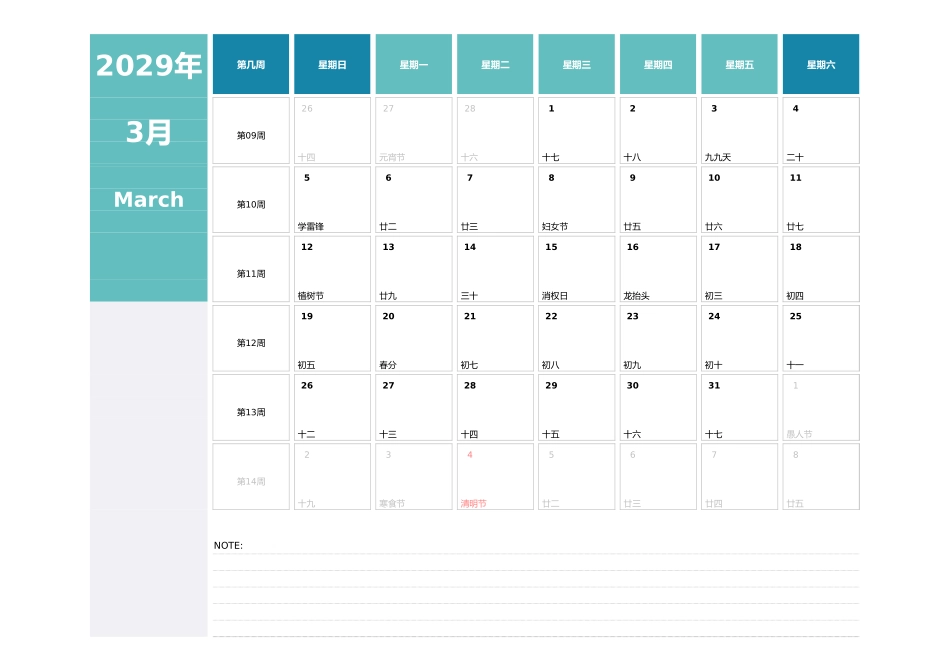Click the 星期日 column header

(x=332, y=64)
